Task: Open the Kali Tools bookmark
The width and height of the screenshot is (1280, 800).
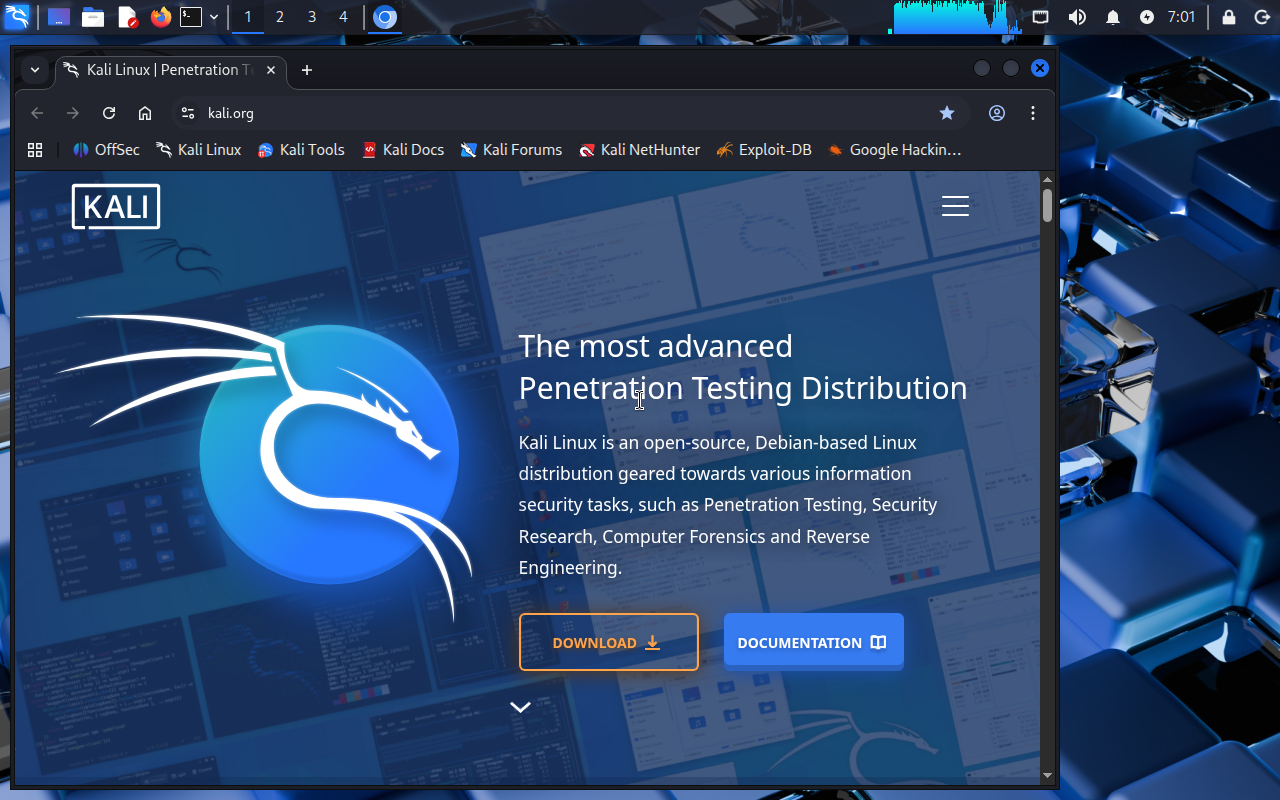Action: tap(301, 150)
